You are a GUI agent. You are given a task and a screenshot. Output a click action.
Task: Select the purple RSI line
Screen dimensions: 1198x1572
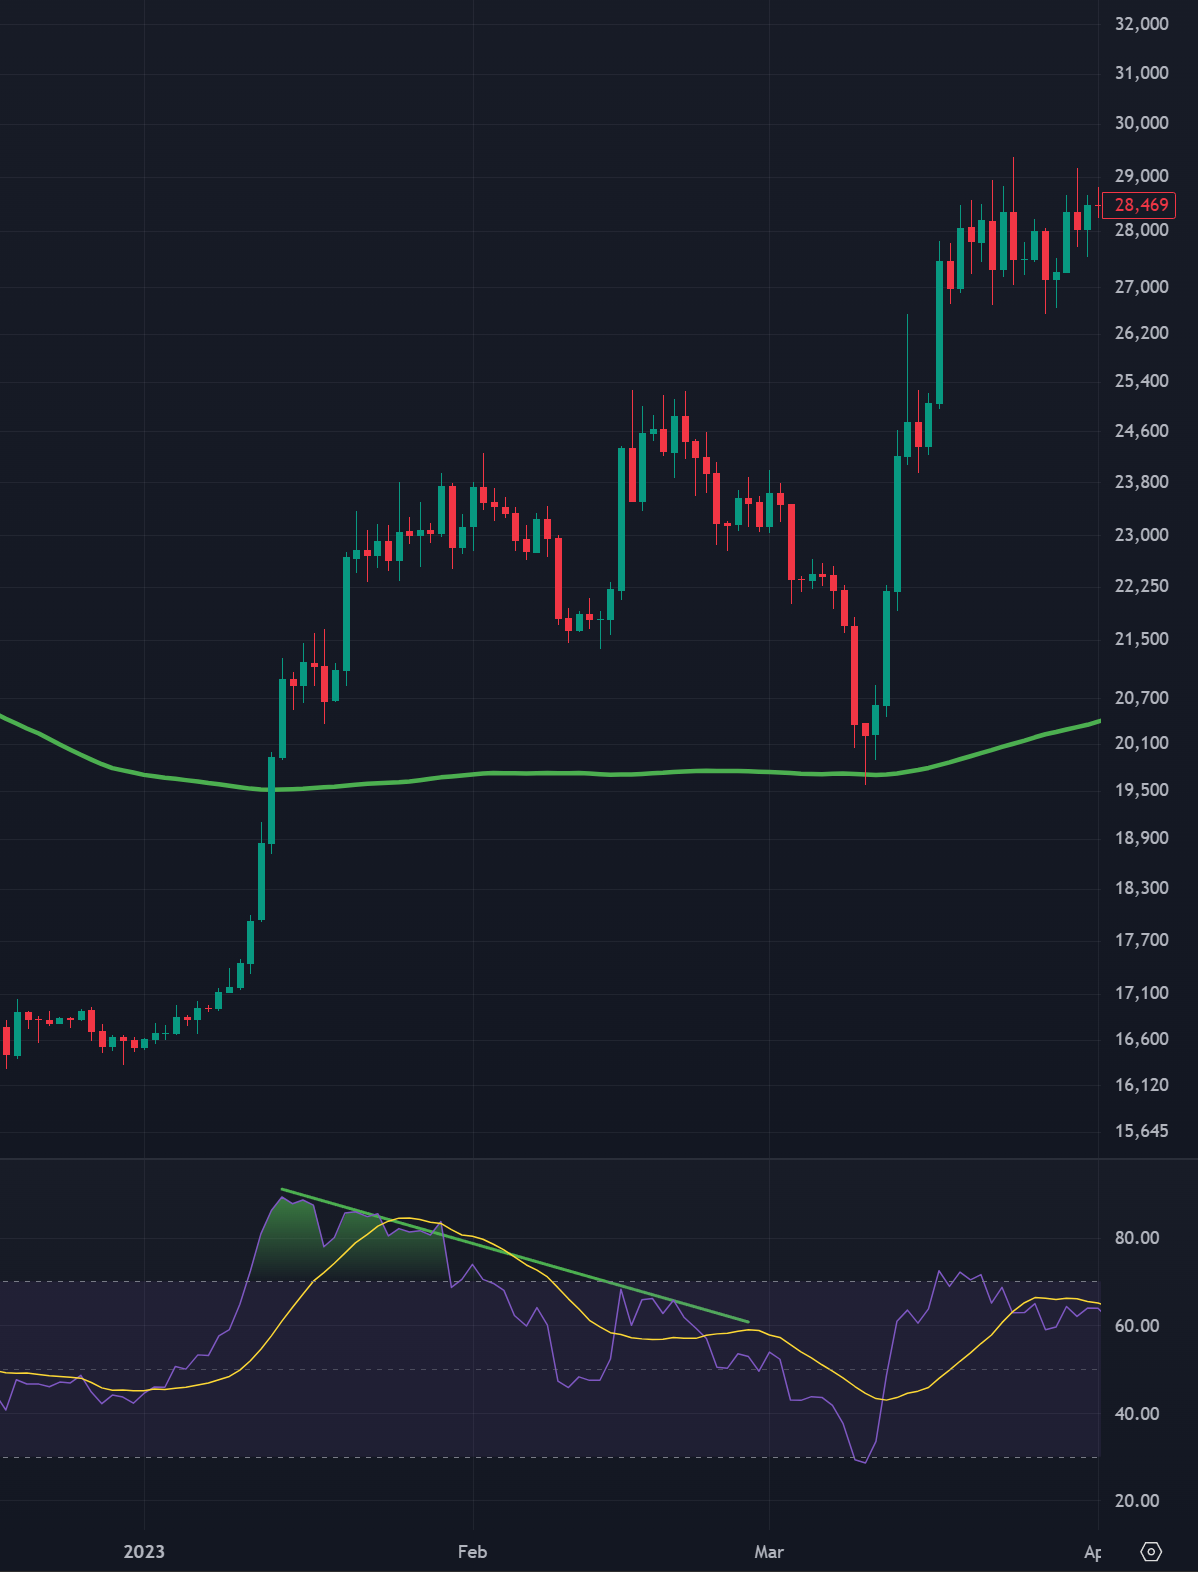[x=560, y=1382]
